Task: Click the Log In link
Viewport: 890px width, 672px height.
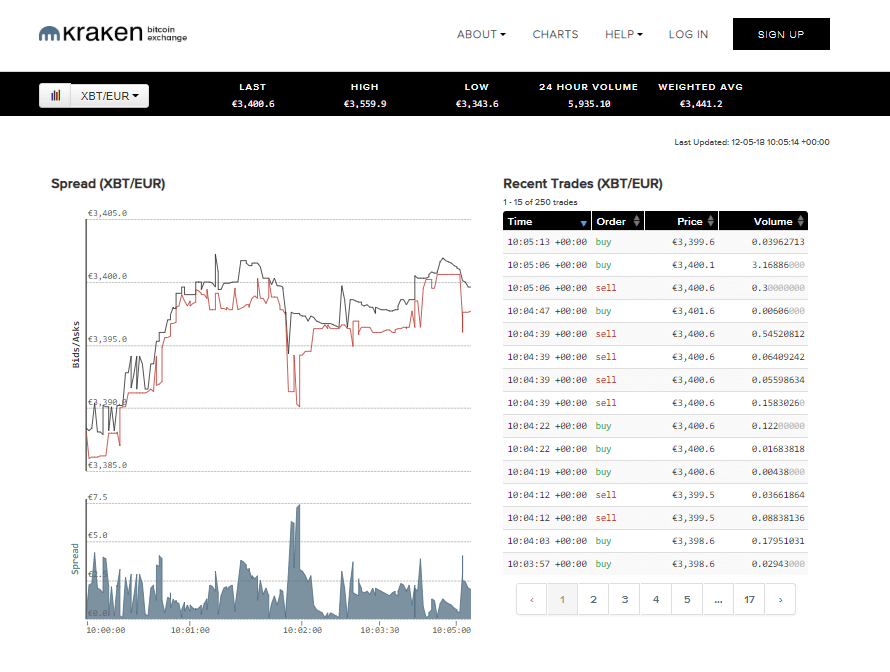Action: pos(688,34)
